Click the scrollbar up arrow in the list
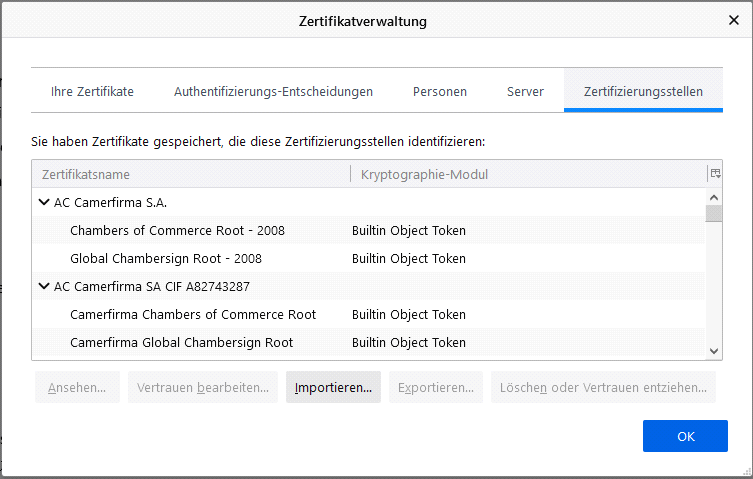The image size is (753, 479). point(714,196)
